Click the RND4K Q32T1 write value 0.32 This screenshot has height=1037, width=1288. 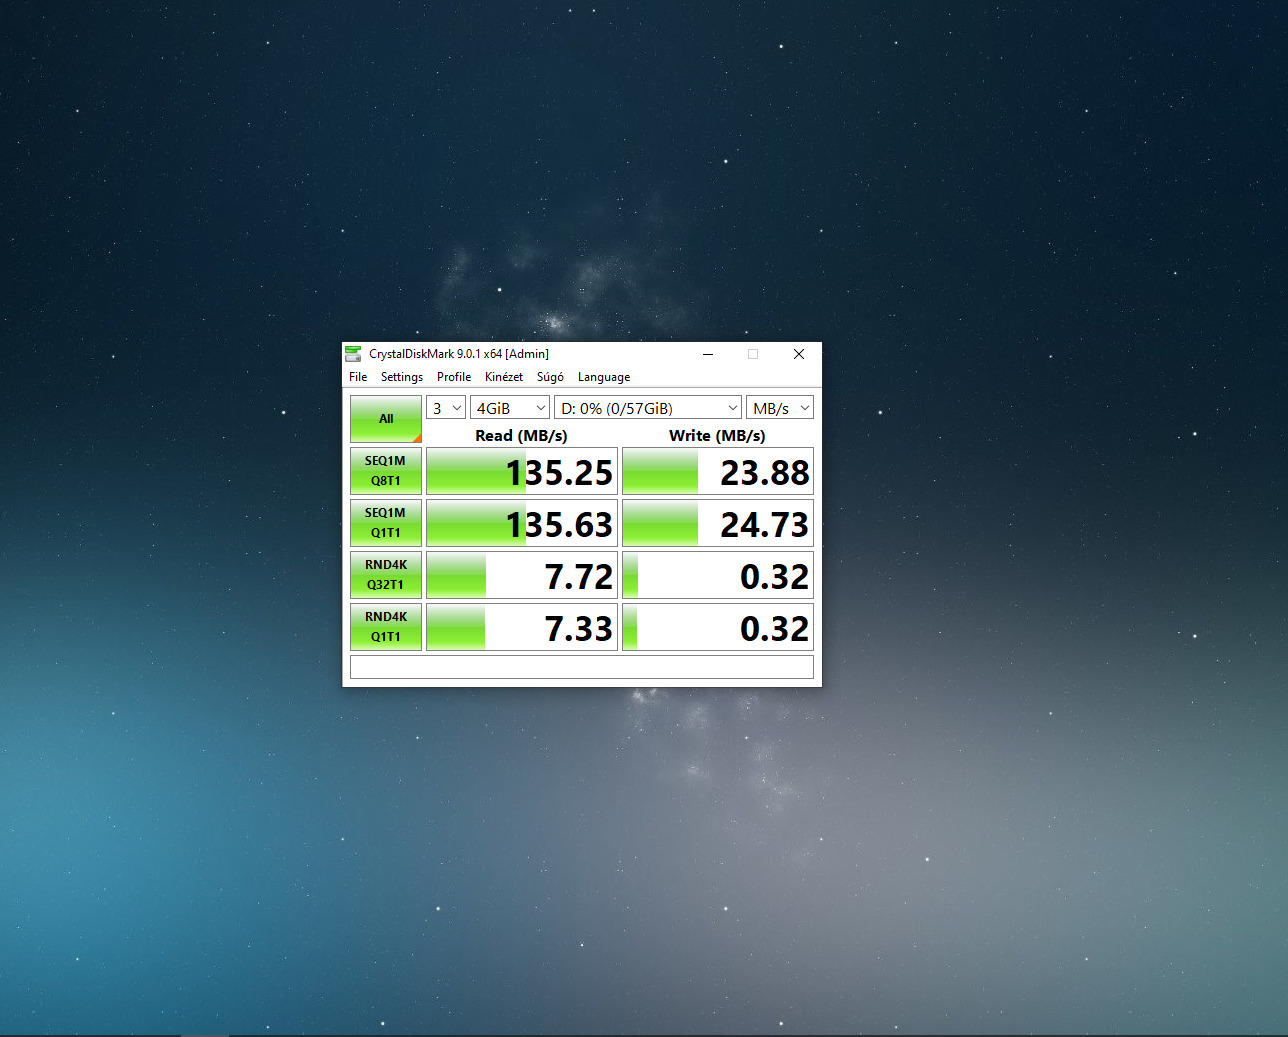click(x=718, y=575)
